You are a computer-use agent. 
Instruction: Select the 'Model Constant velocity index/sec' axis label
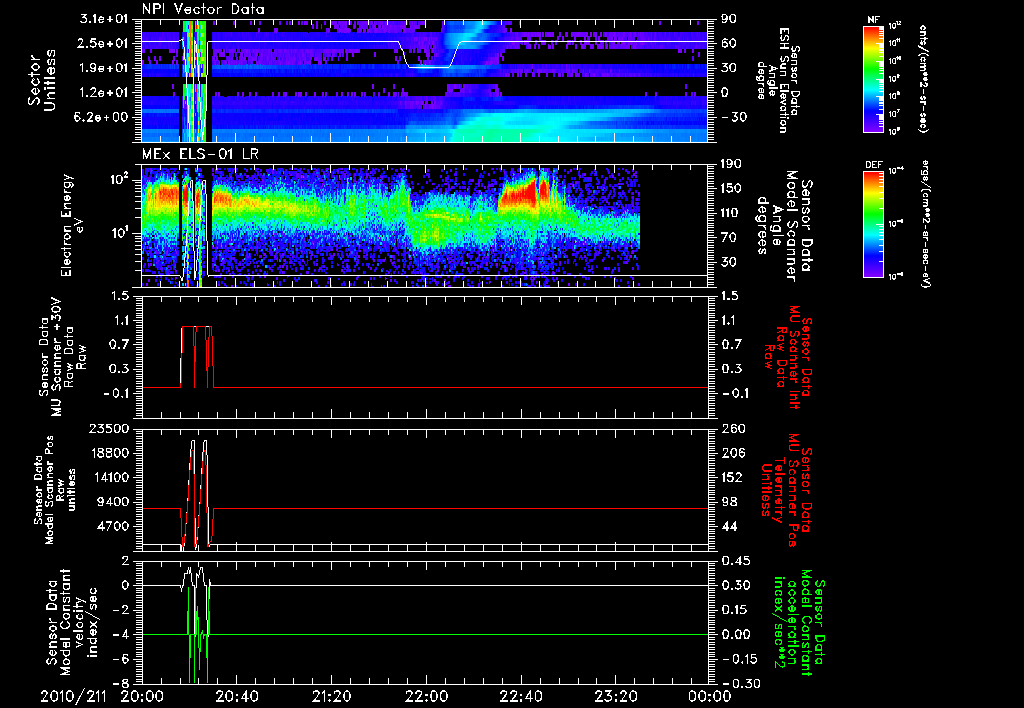(72, 622)
